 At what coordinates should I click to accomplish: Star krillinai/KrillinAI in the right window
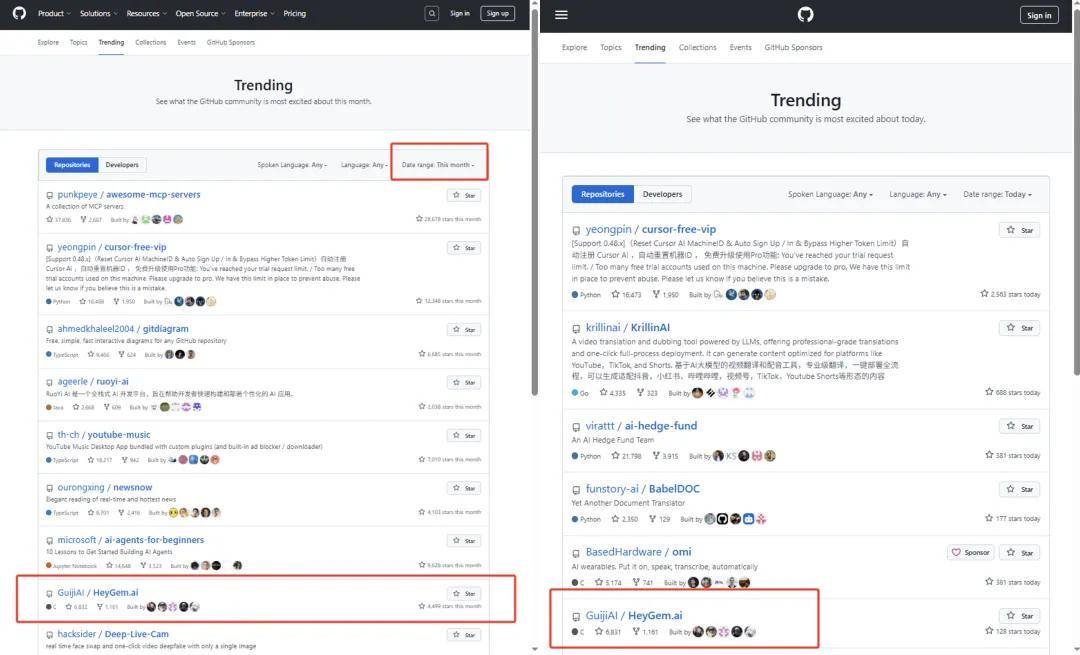point(1019,328)
